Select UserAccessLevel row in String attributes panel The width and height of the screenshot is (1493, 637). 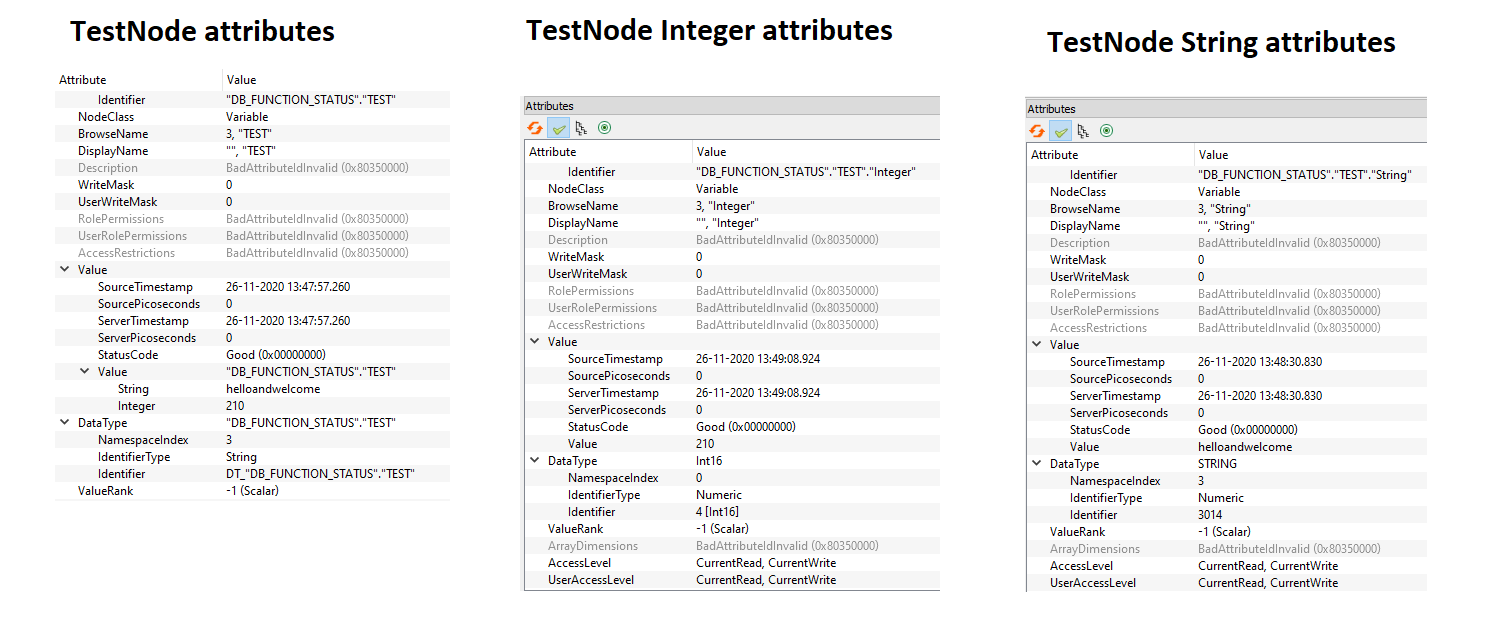tap(1226, 583)
